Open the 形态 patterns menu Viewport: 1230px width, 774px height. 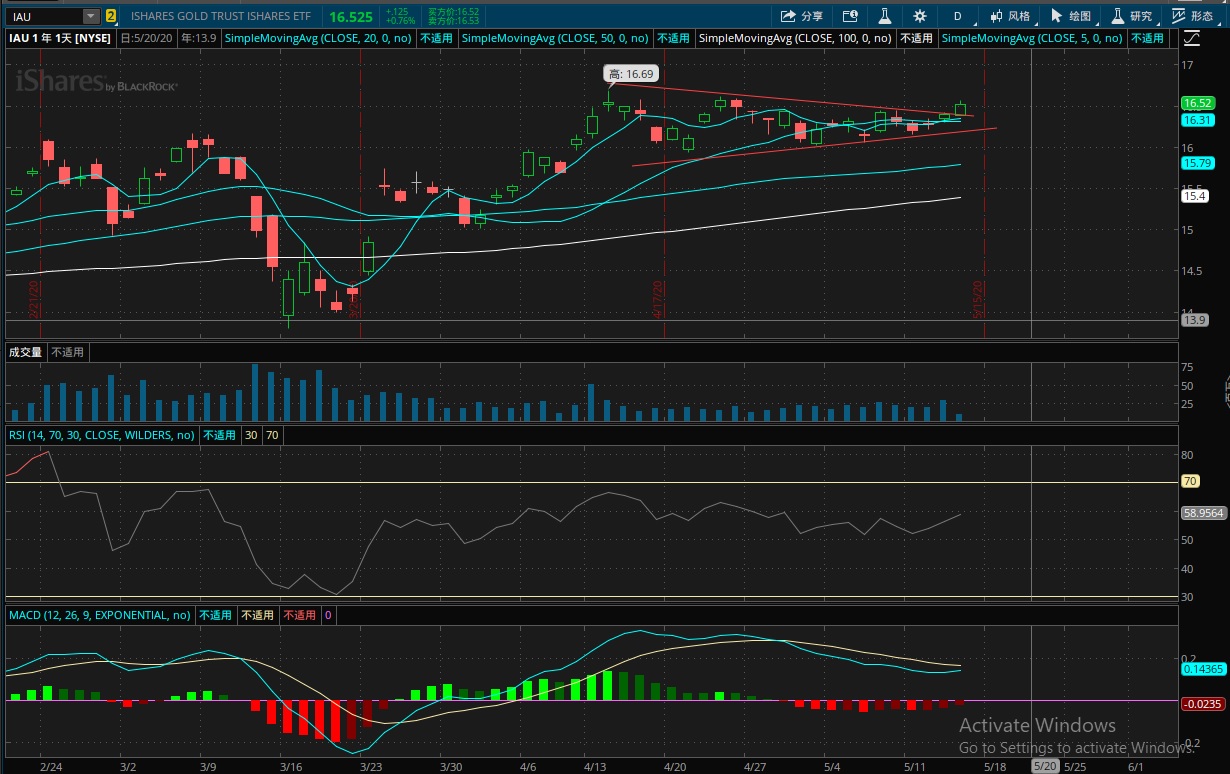[x=1193, y=16]
